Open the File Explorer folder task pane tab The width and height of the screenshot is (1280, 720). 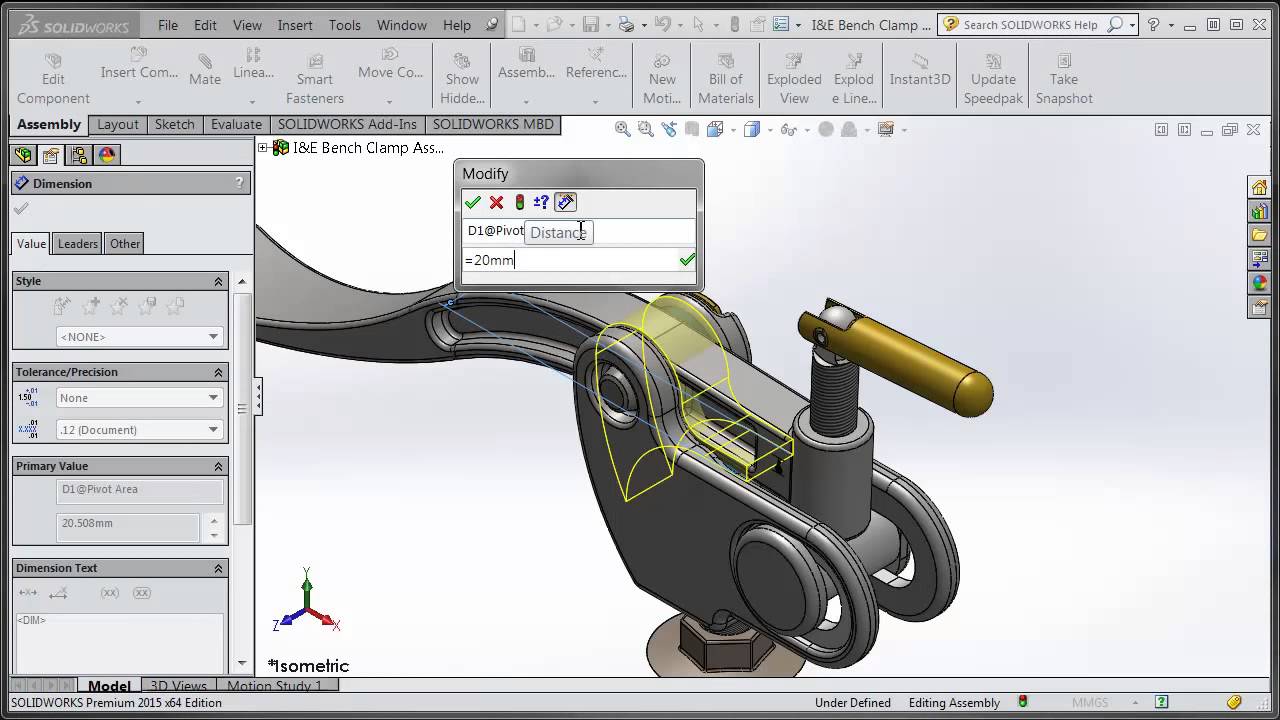pos(1259,235)
